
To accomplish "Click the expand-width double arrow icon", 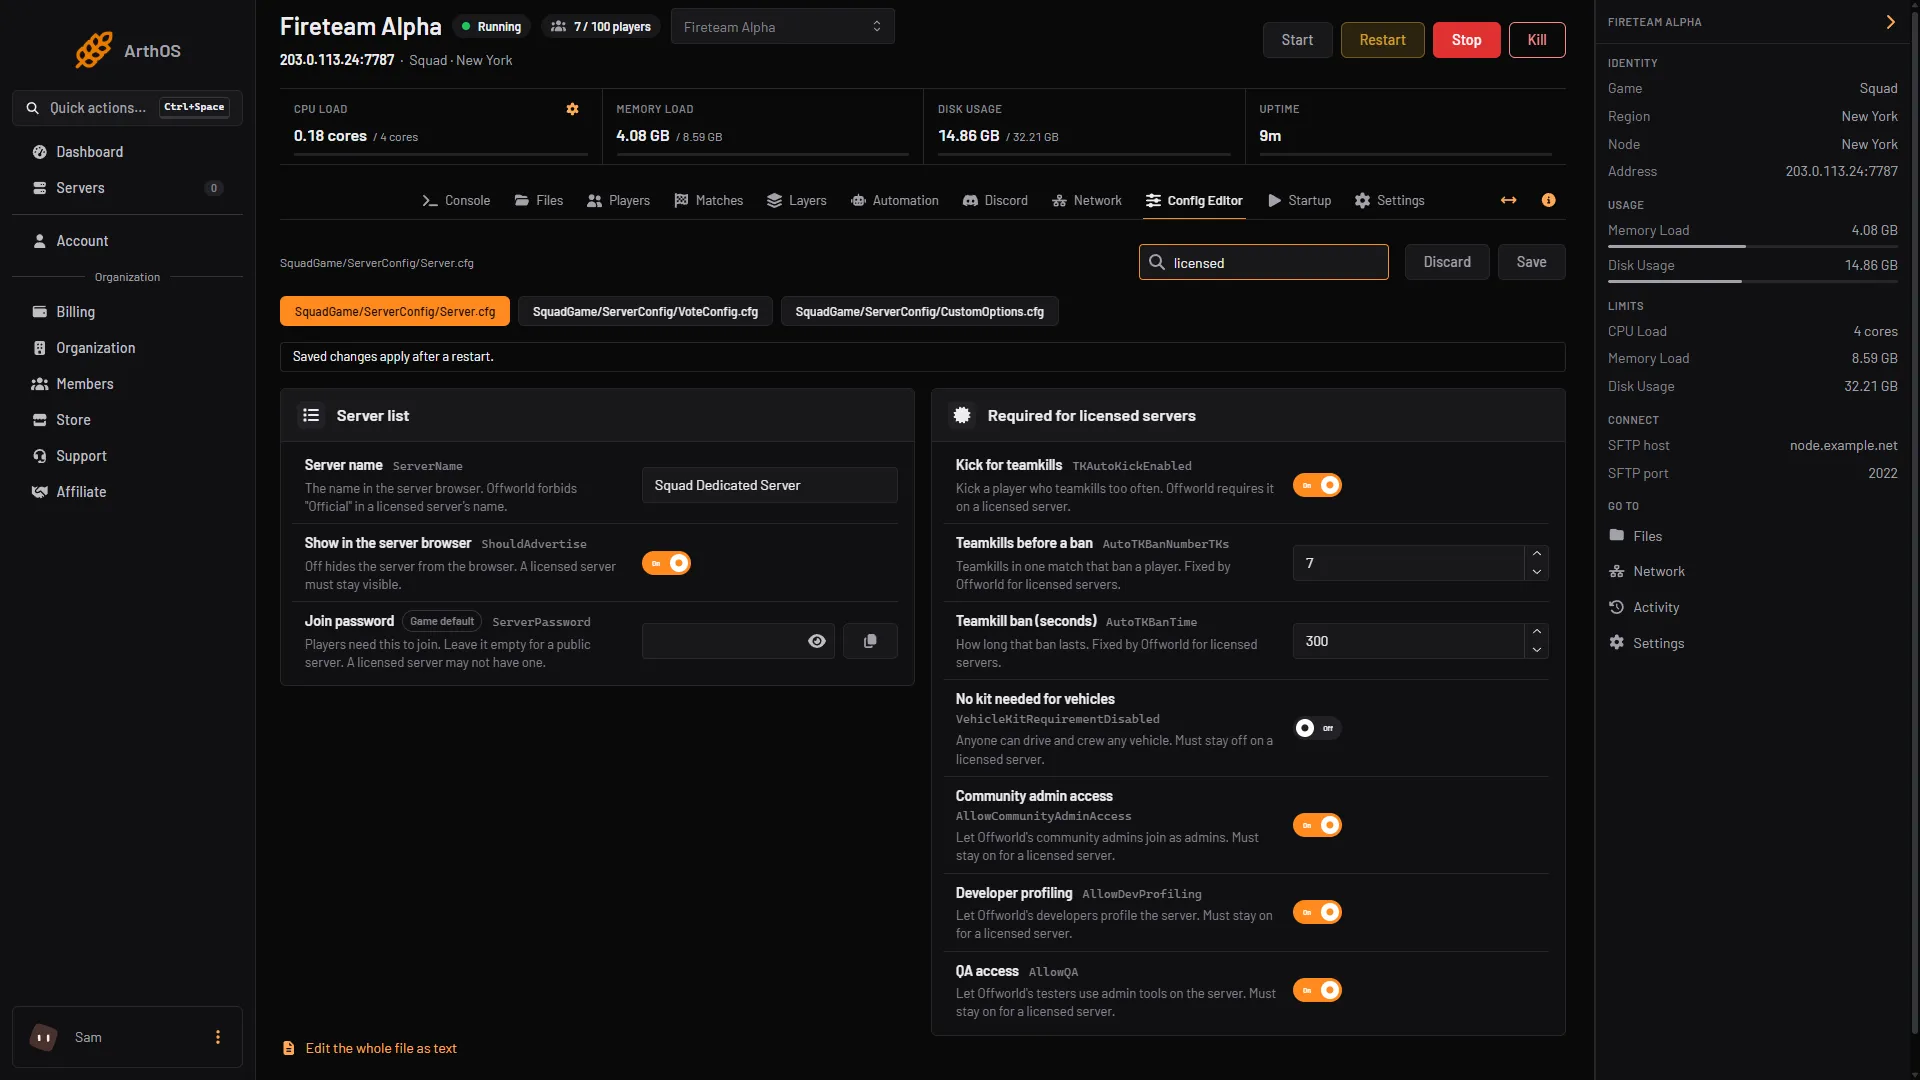I will point(1509,200).
